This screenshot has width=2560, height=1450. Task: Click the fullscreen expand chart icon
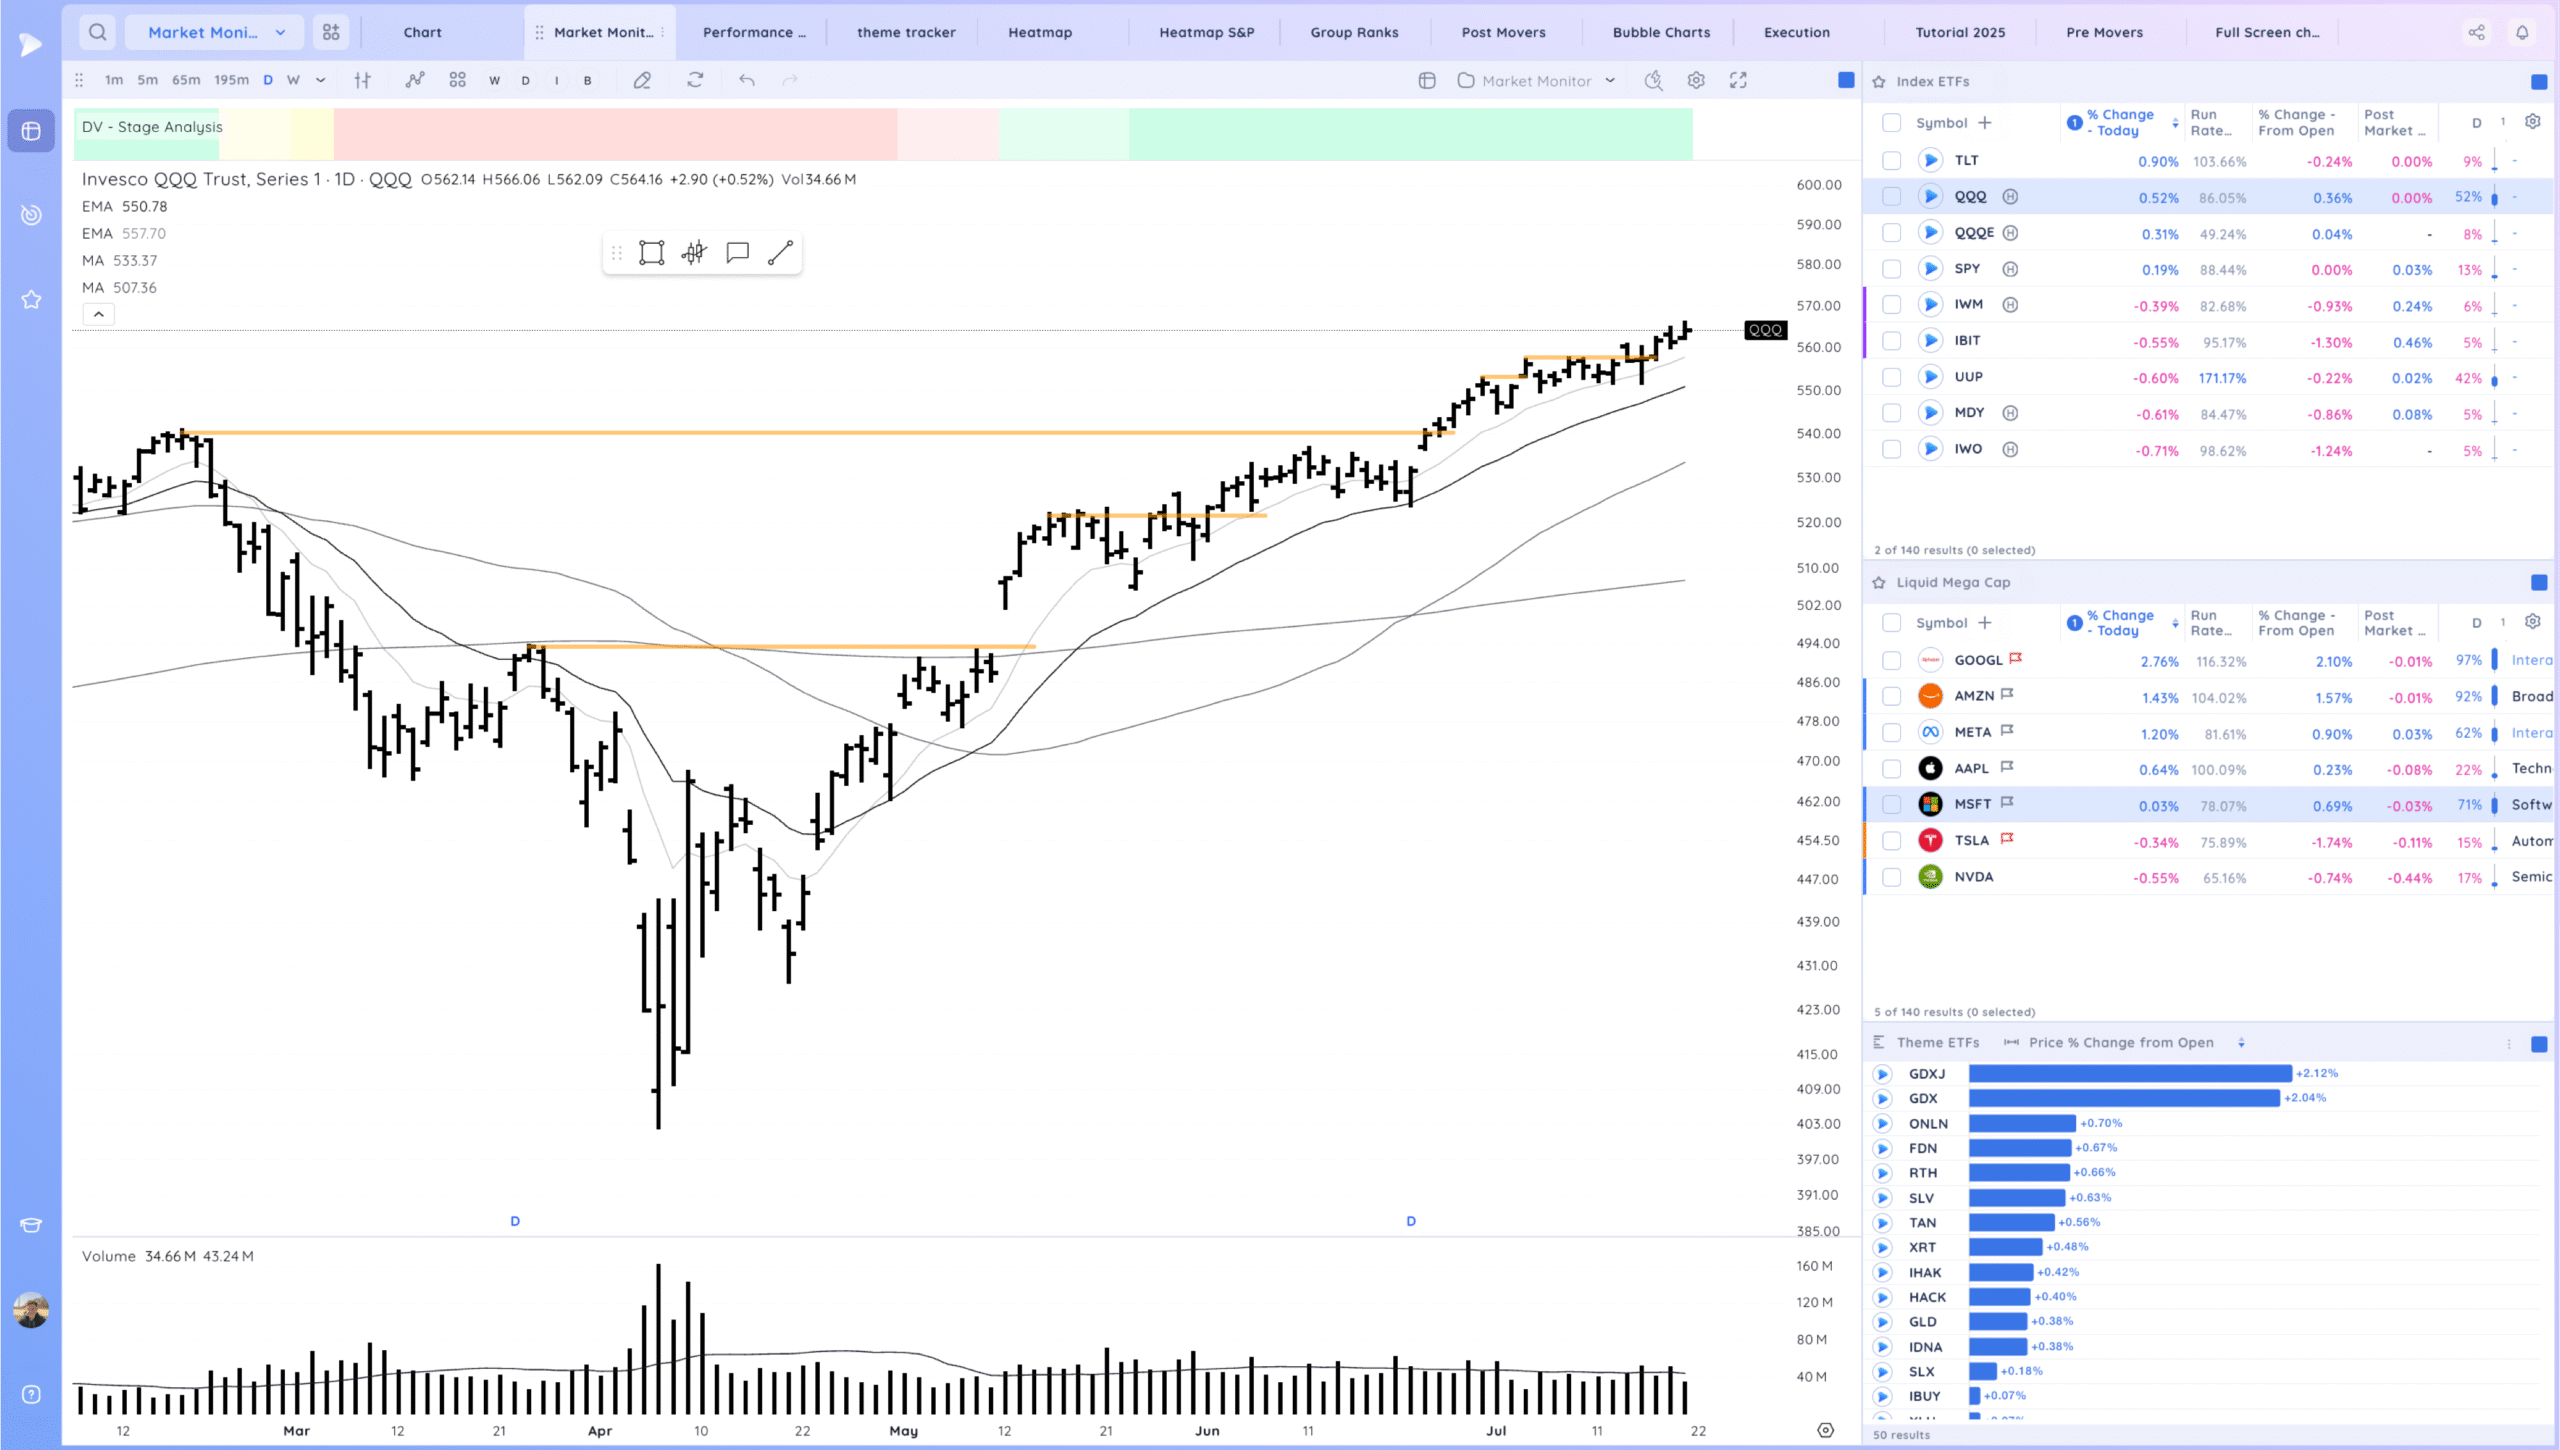1738,80
